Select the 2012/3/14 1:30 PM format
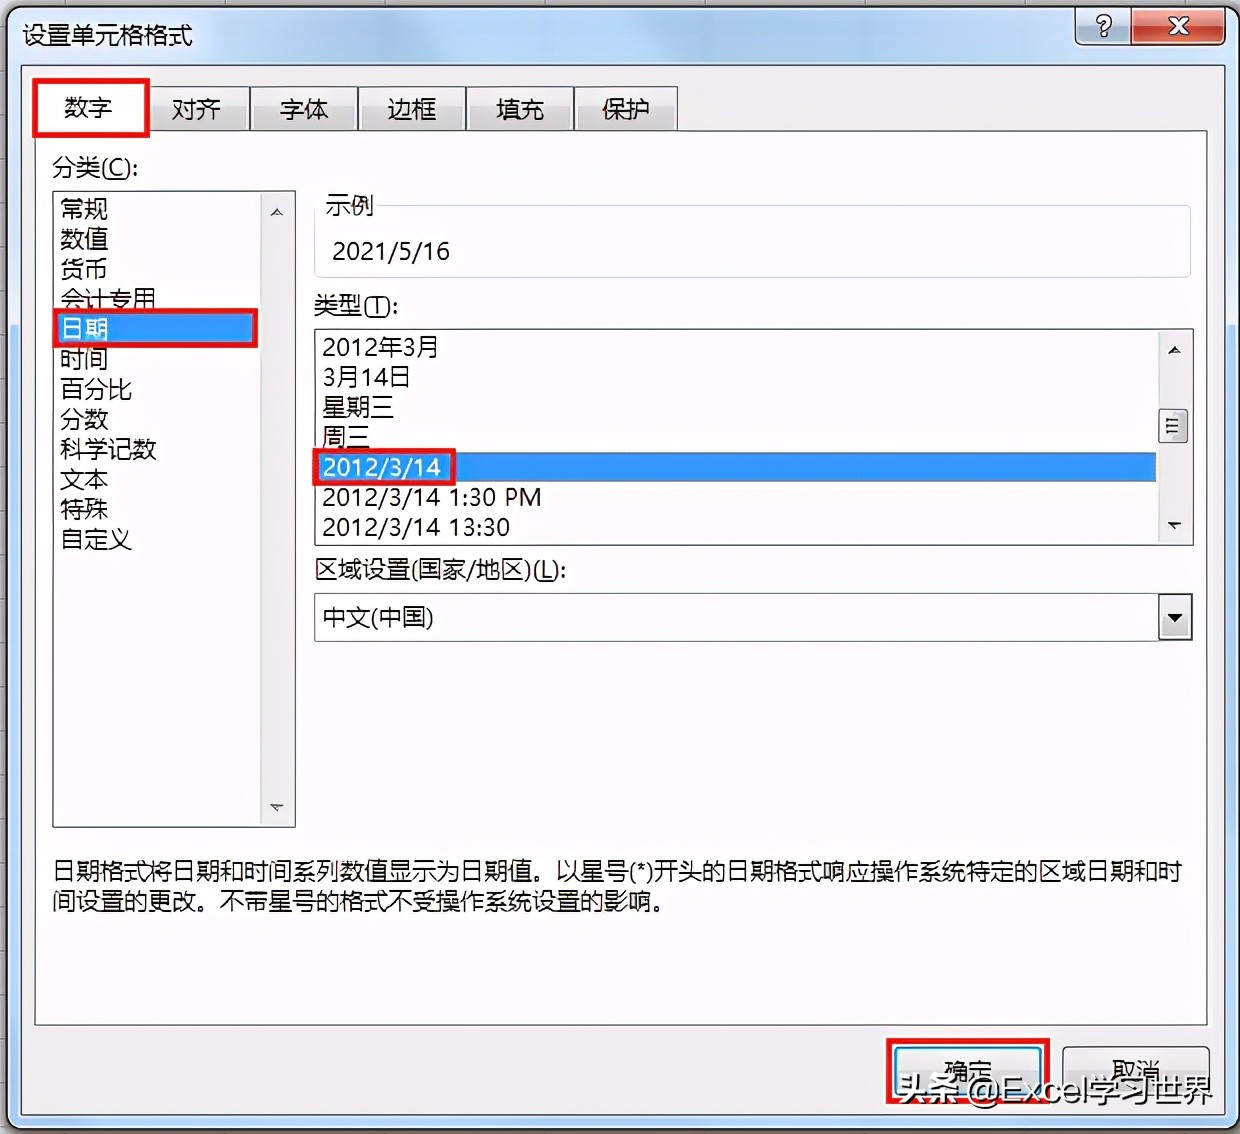This screenshot has height=1134, width=1240. point(431,497)
